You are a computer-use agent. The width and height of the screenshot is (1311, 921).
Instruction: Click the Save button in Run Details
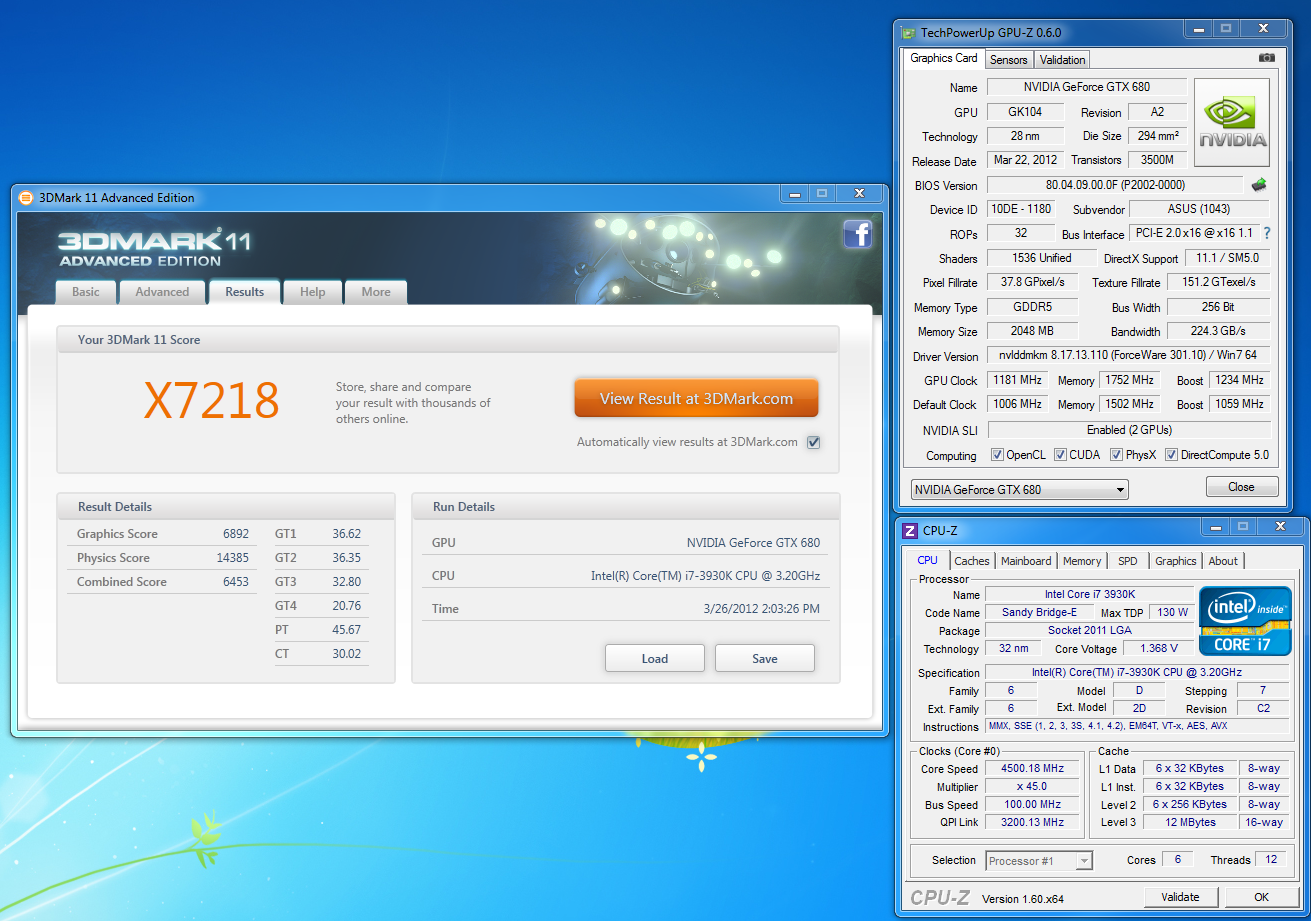pyautogui.click(x=765, y=658)
